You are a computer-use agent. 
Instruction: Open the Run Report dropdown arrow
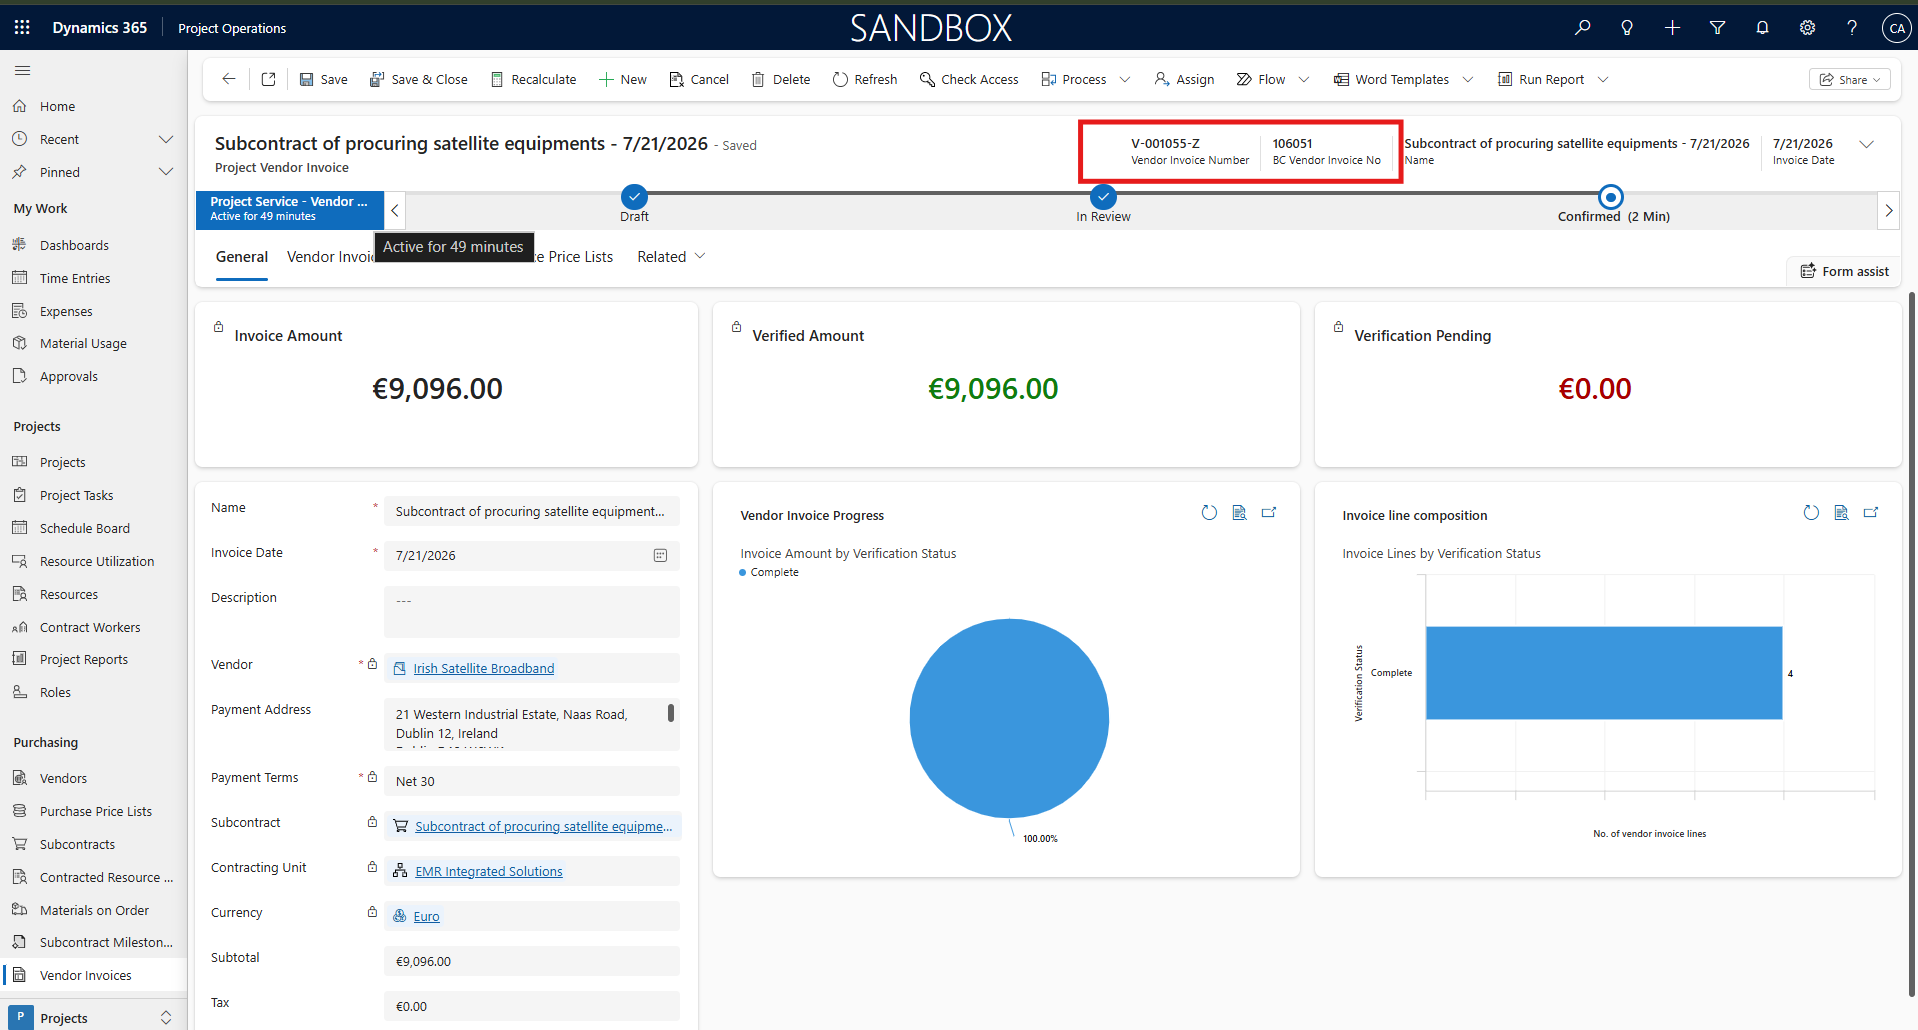click(1603, 79)
